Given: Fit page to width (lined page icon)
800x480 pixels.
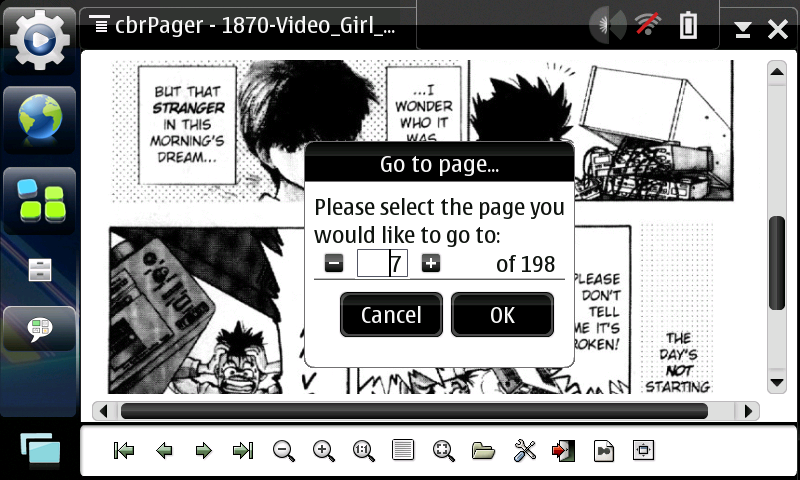Looking at the screenshot, I should tap(403, 450).
